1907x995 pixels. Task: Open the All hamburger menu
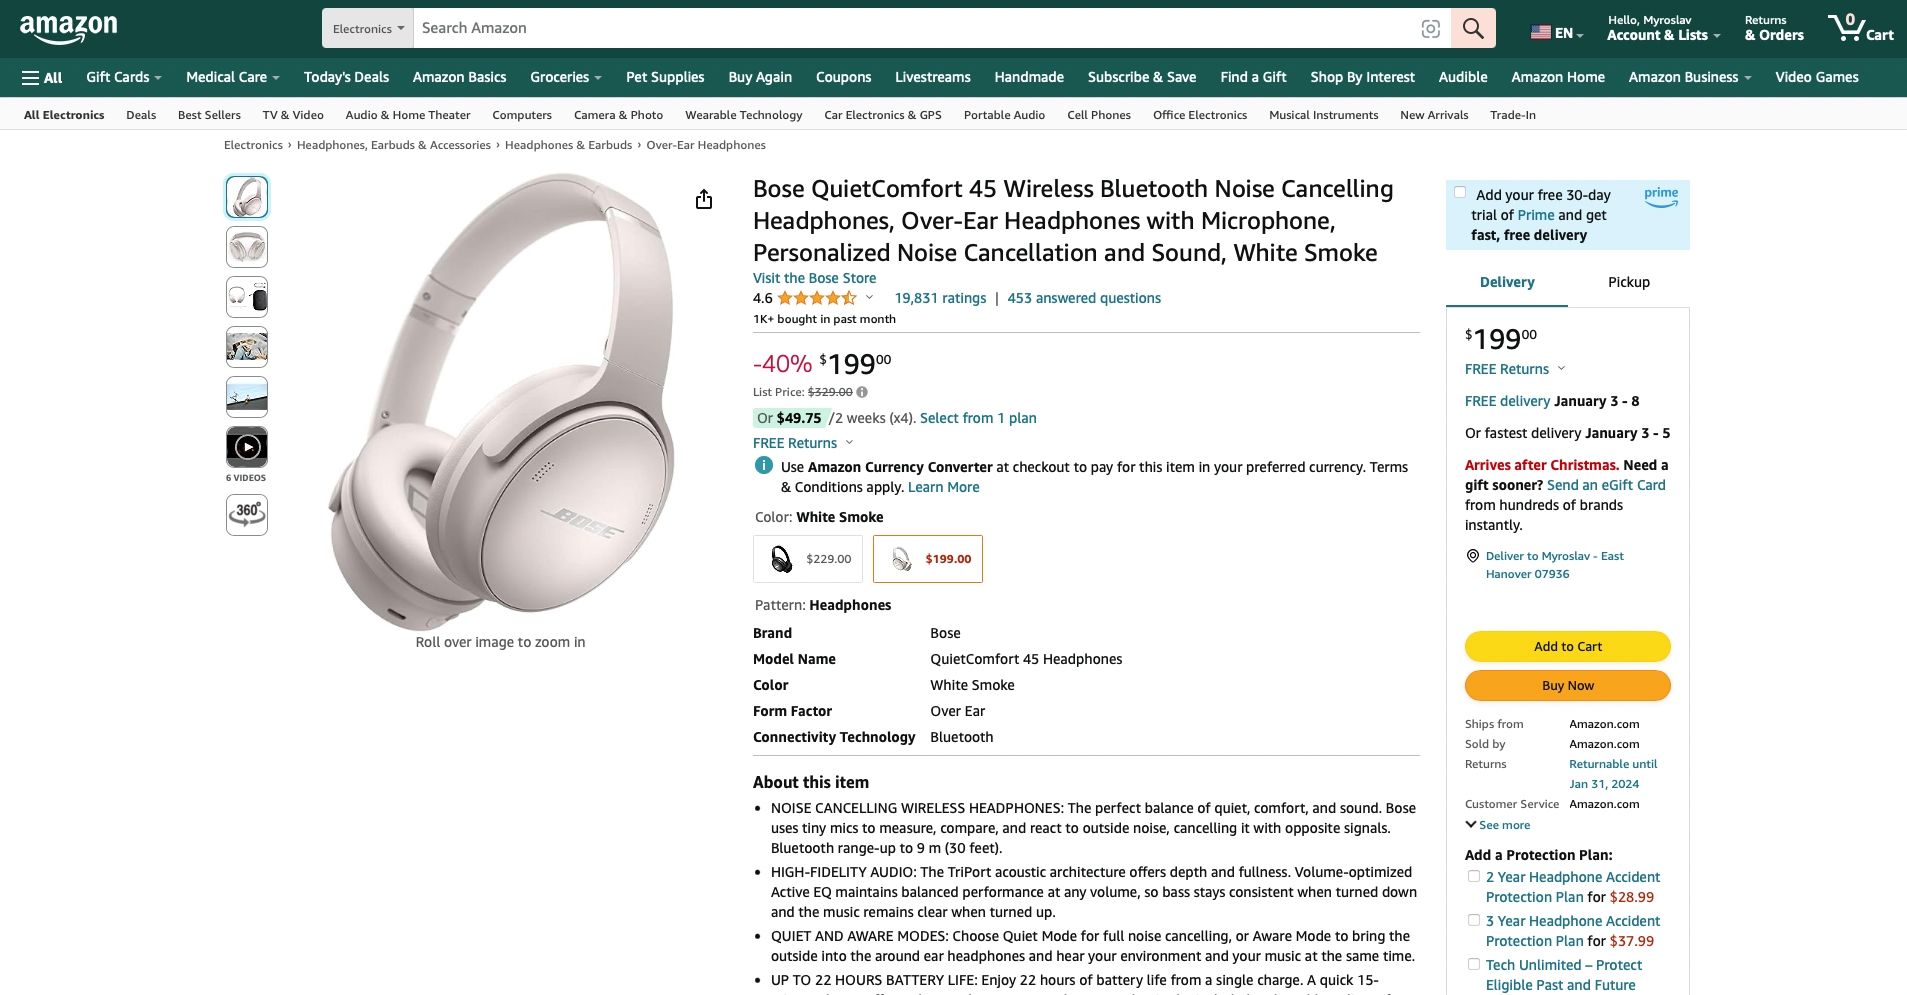click(x=42, y=77)
